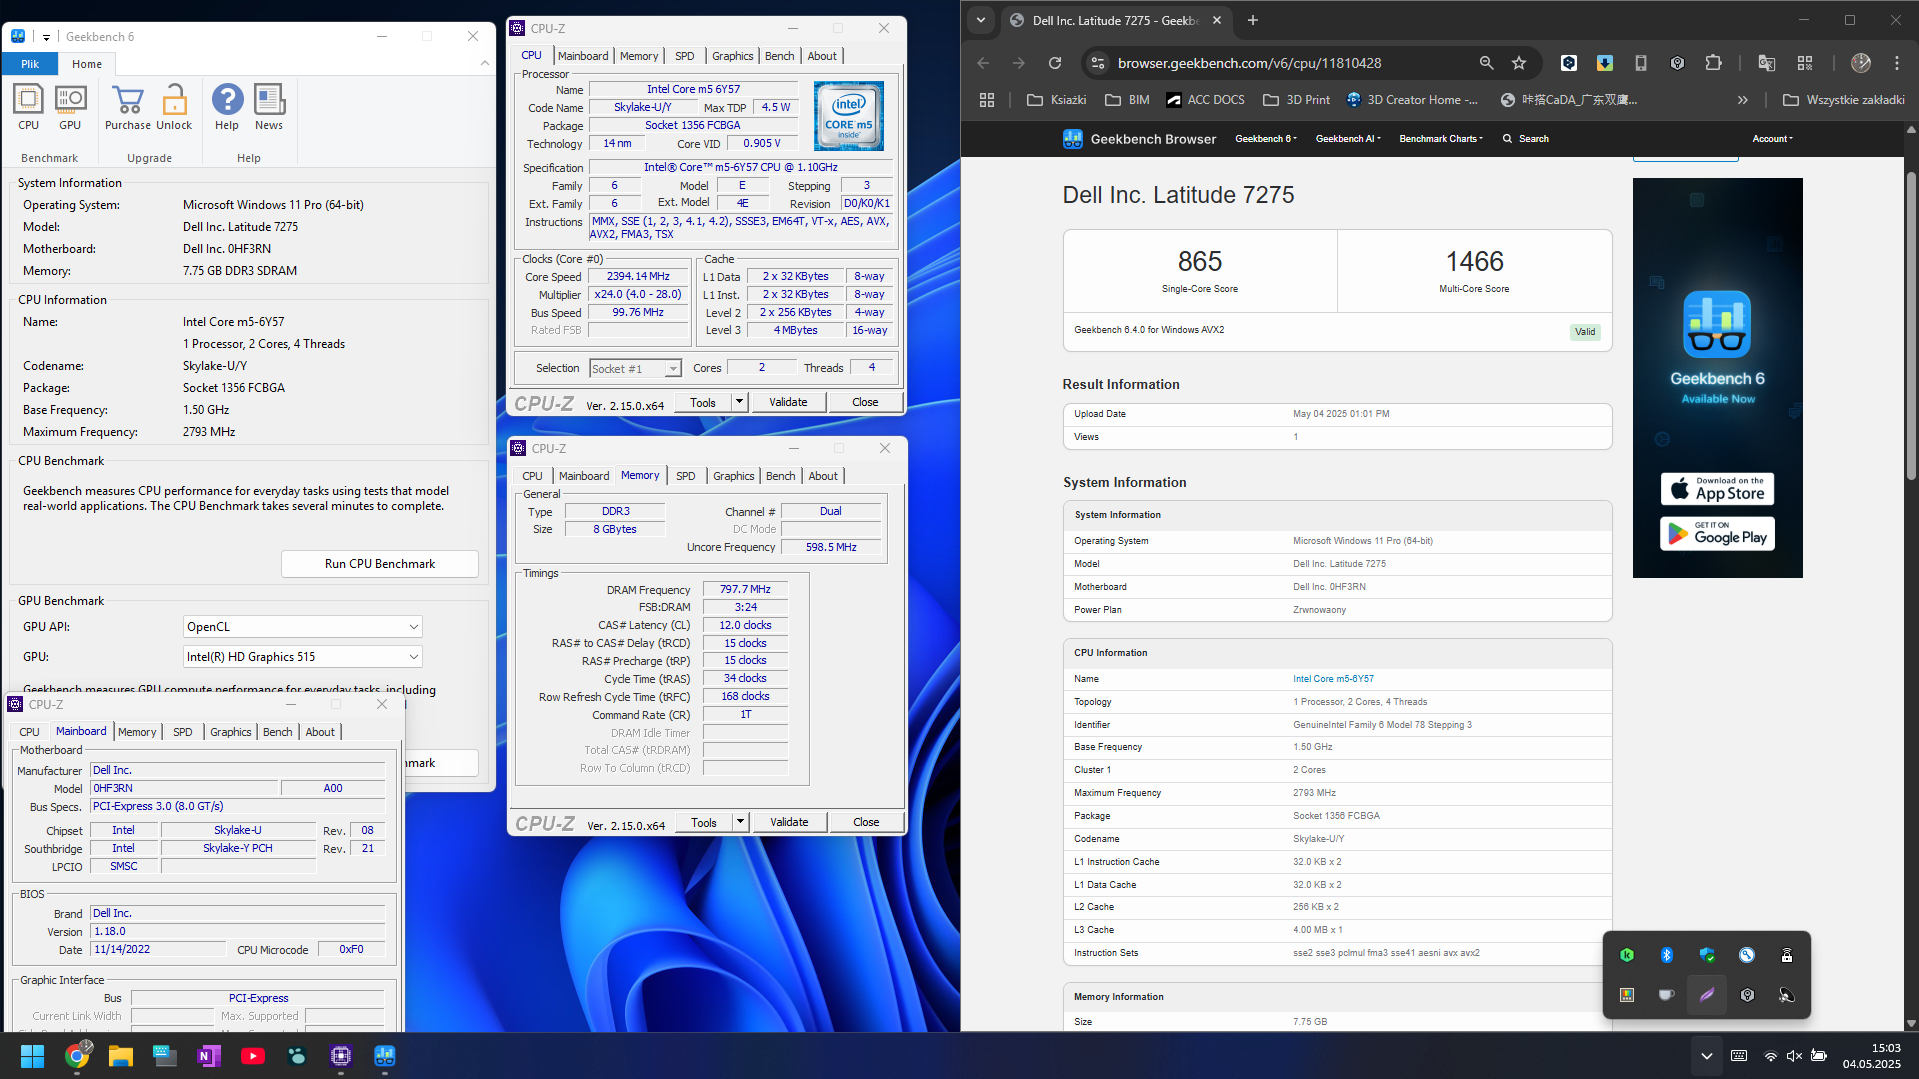Click the Intel Core m5-6Y57 name link on the page
This screenshot has width=1919, height=1079.
coord(1333,679)
